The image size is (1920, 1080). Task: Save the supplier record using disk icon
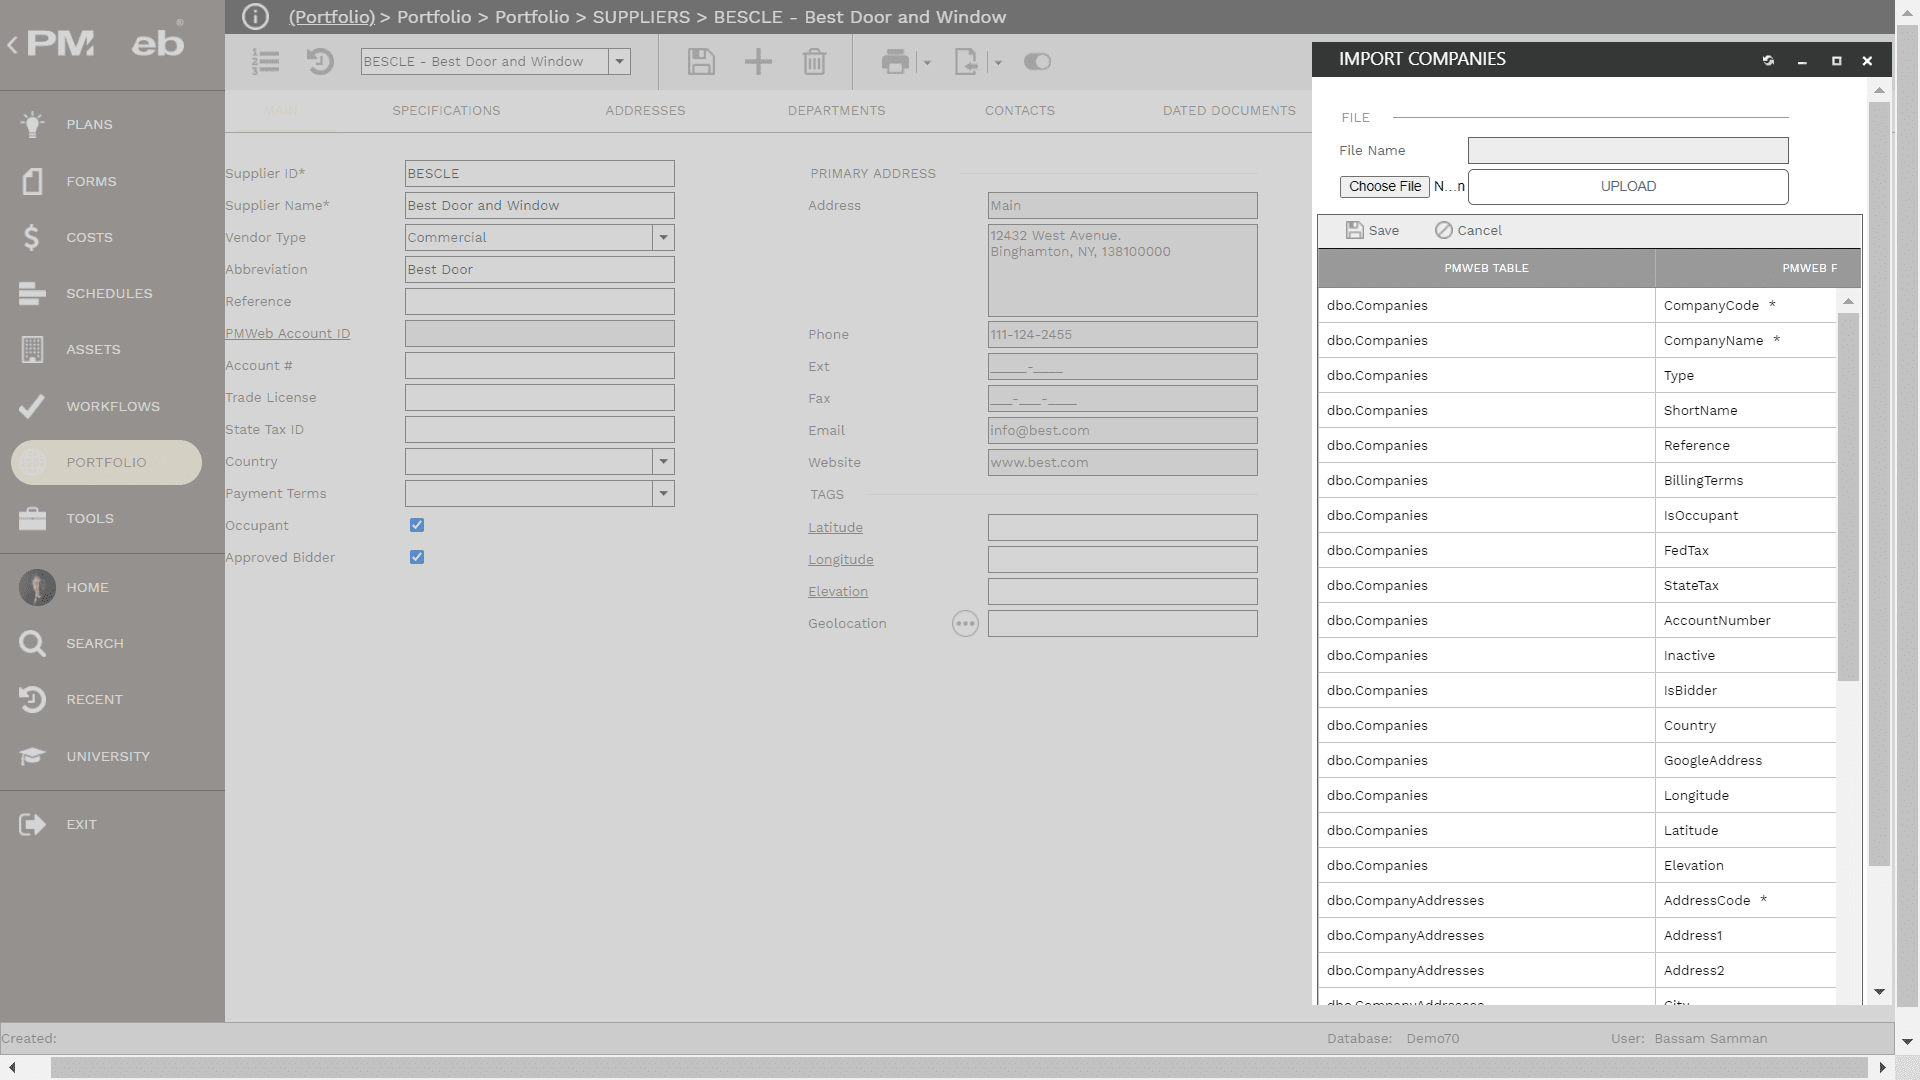coord(700,61)
